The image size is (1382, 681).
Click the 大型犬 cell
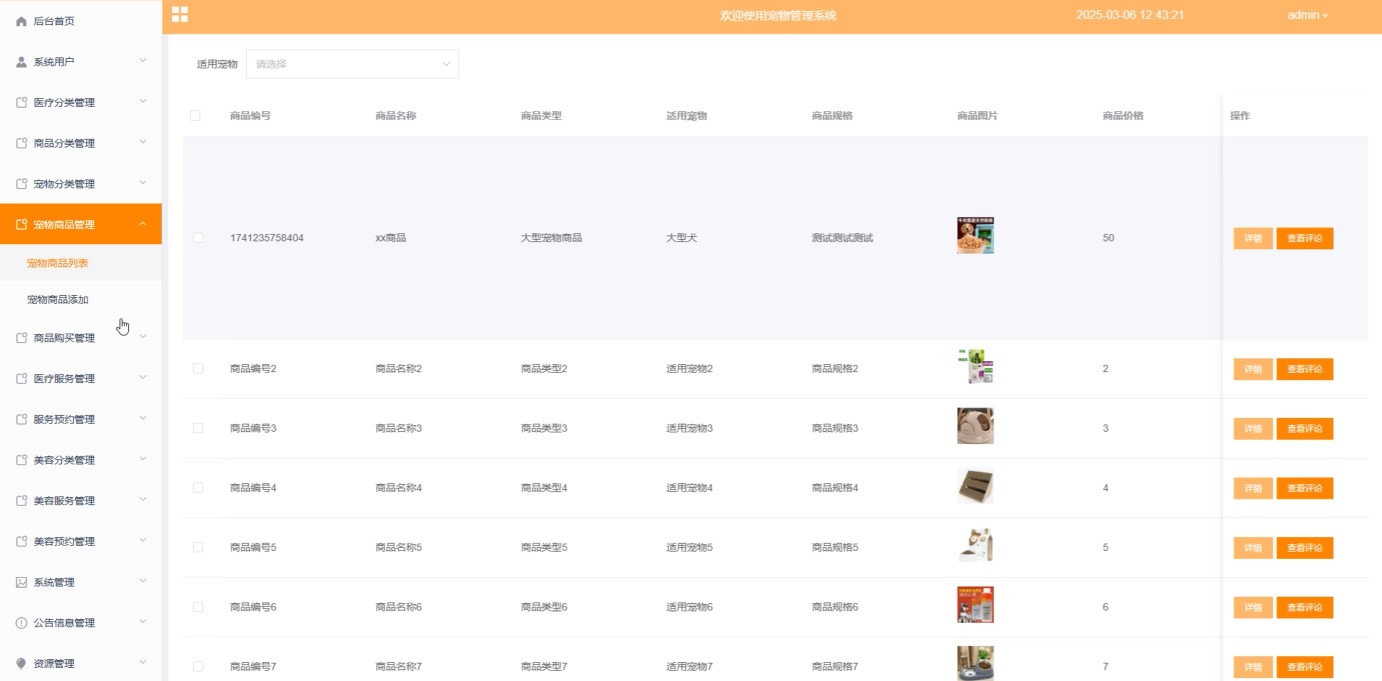(x=682, y=238)
